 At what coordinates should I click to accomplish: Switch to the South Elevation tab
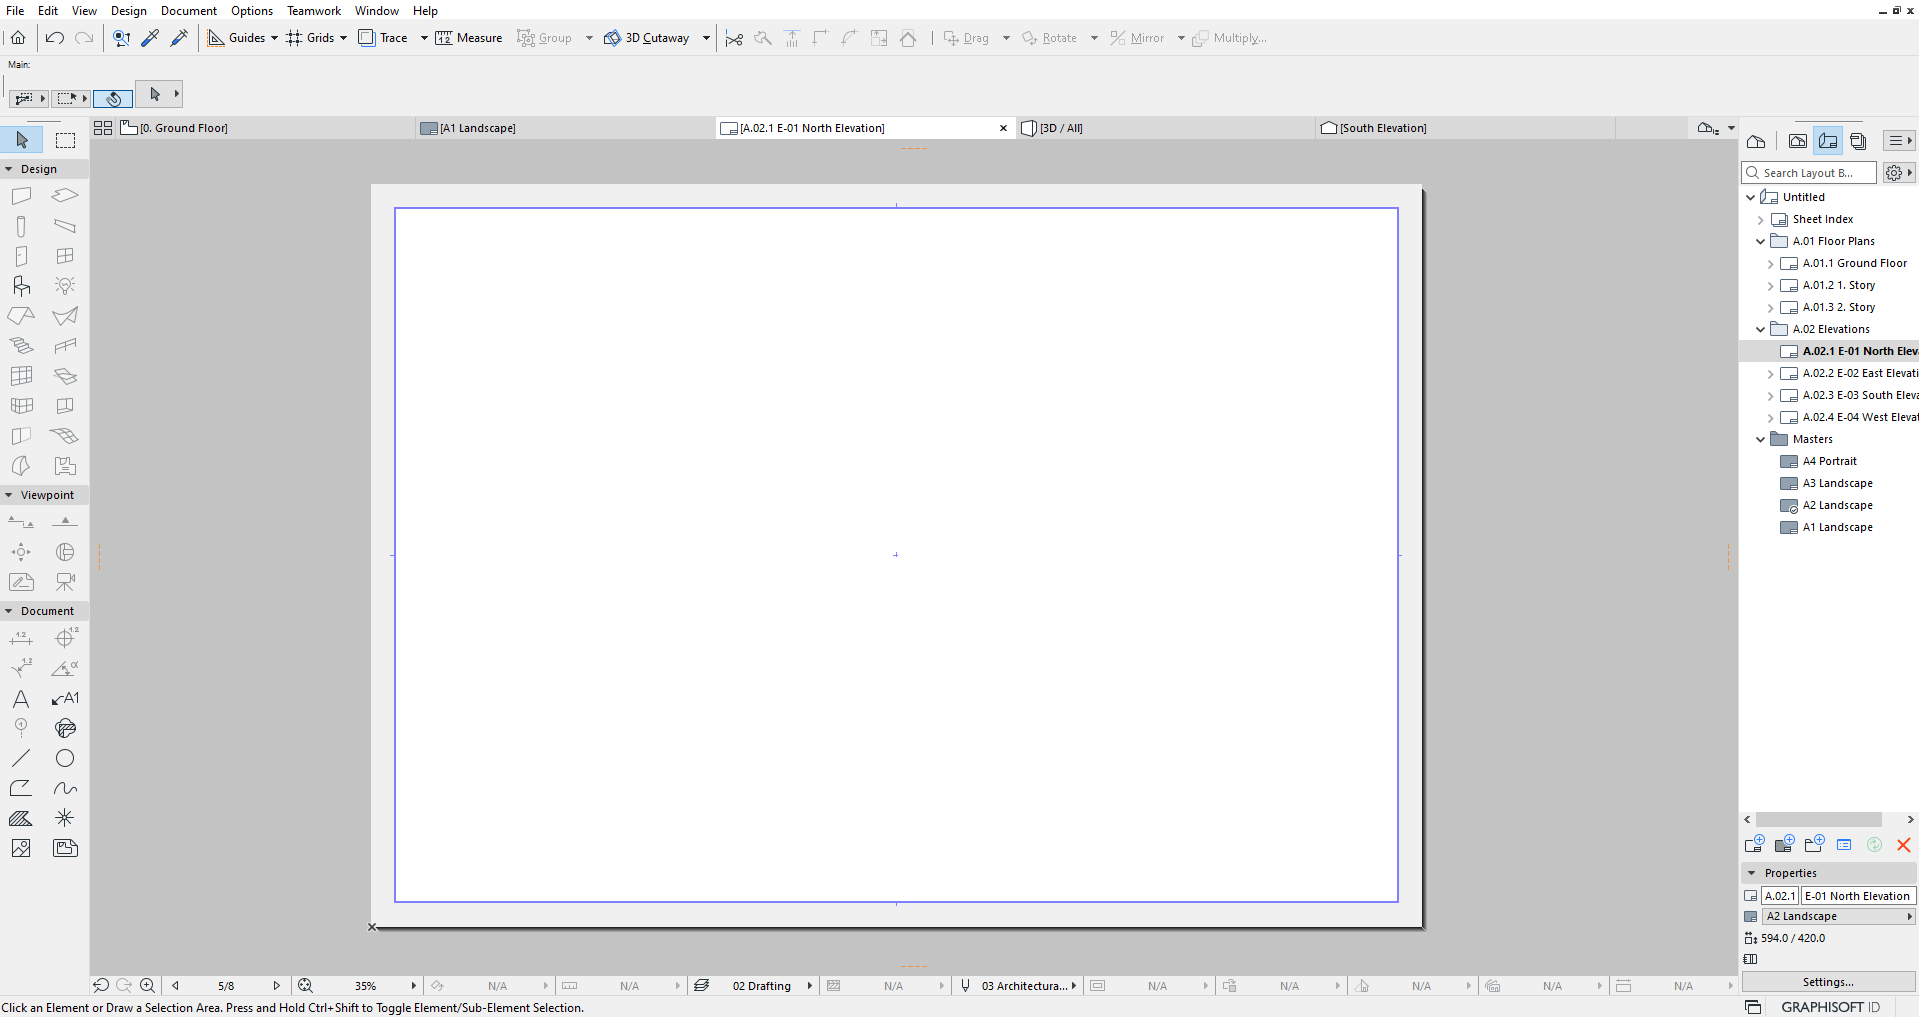1383,128
